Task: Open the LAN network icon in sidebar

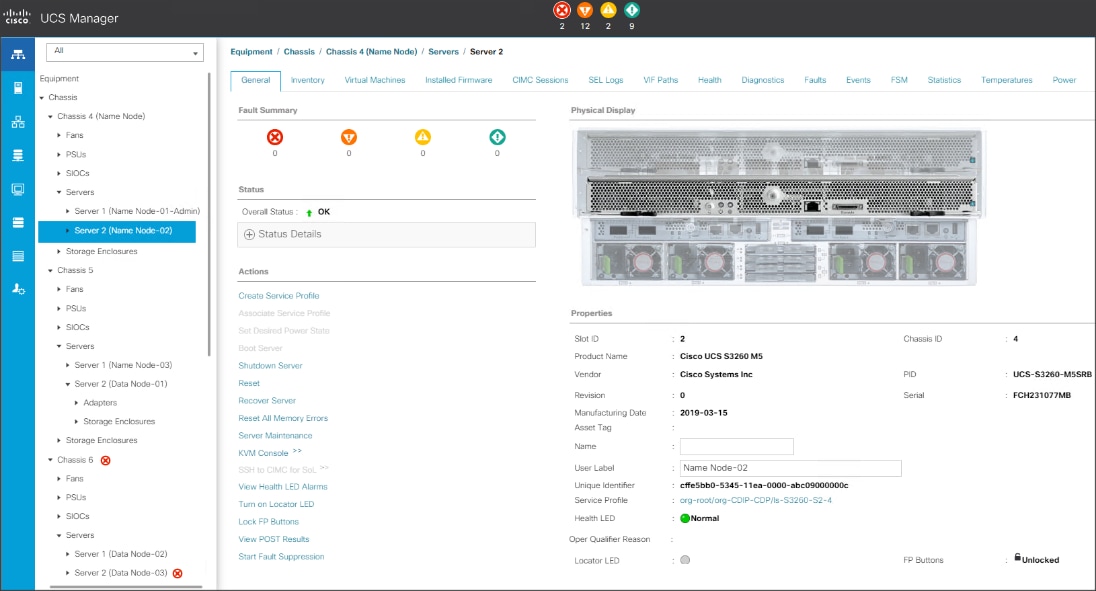Action: [18, 122]
